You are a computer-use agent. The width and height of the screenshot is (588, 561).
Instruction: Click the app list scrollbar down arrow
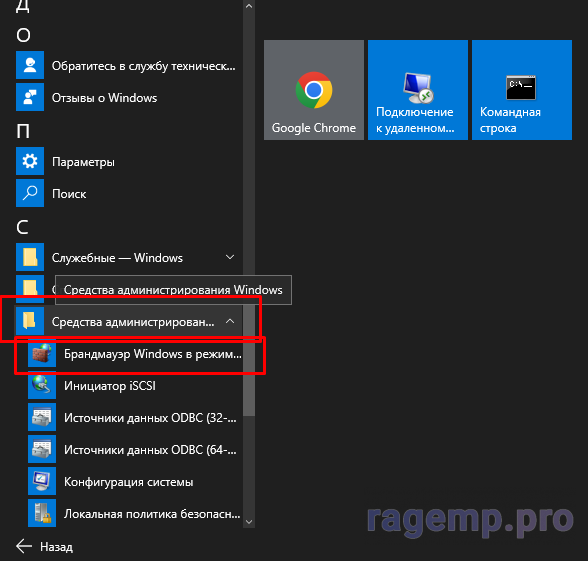coord(249,522)
